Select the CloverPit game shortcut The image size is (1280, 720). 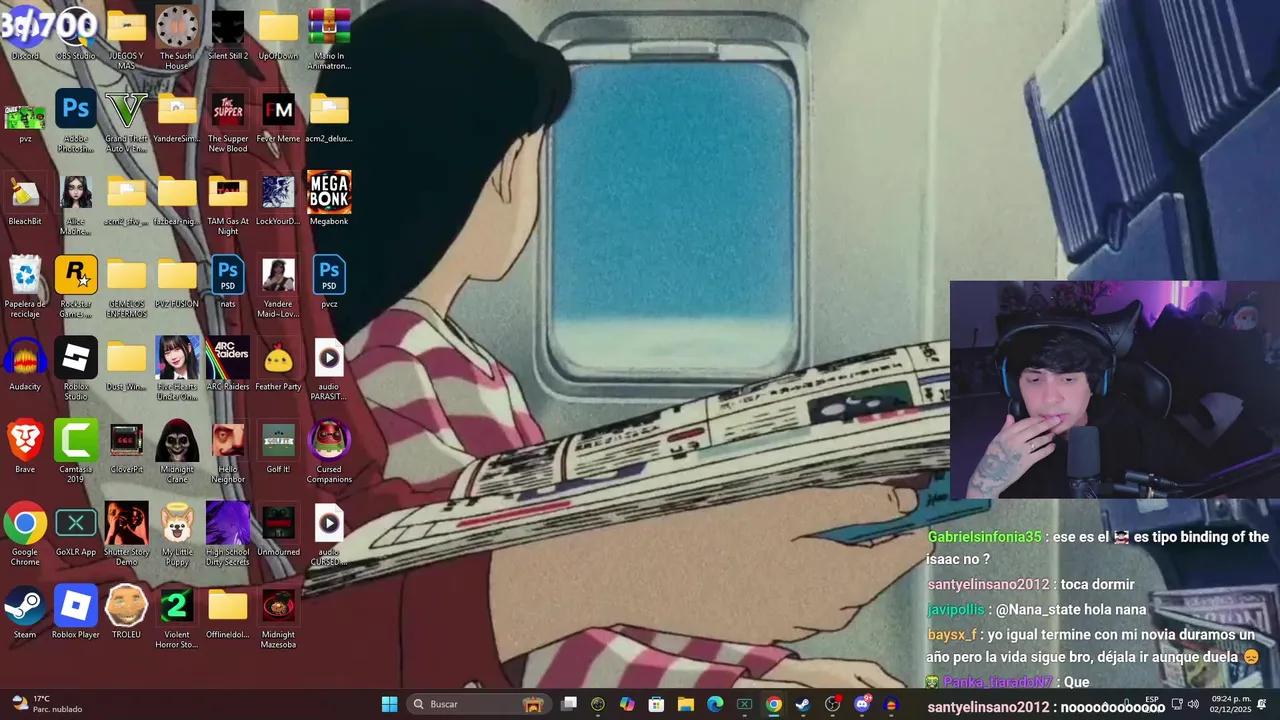[126, 447]
